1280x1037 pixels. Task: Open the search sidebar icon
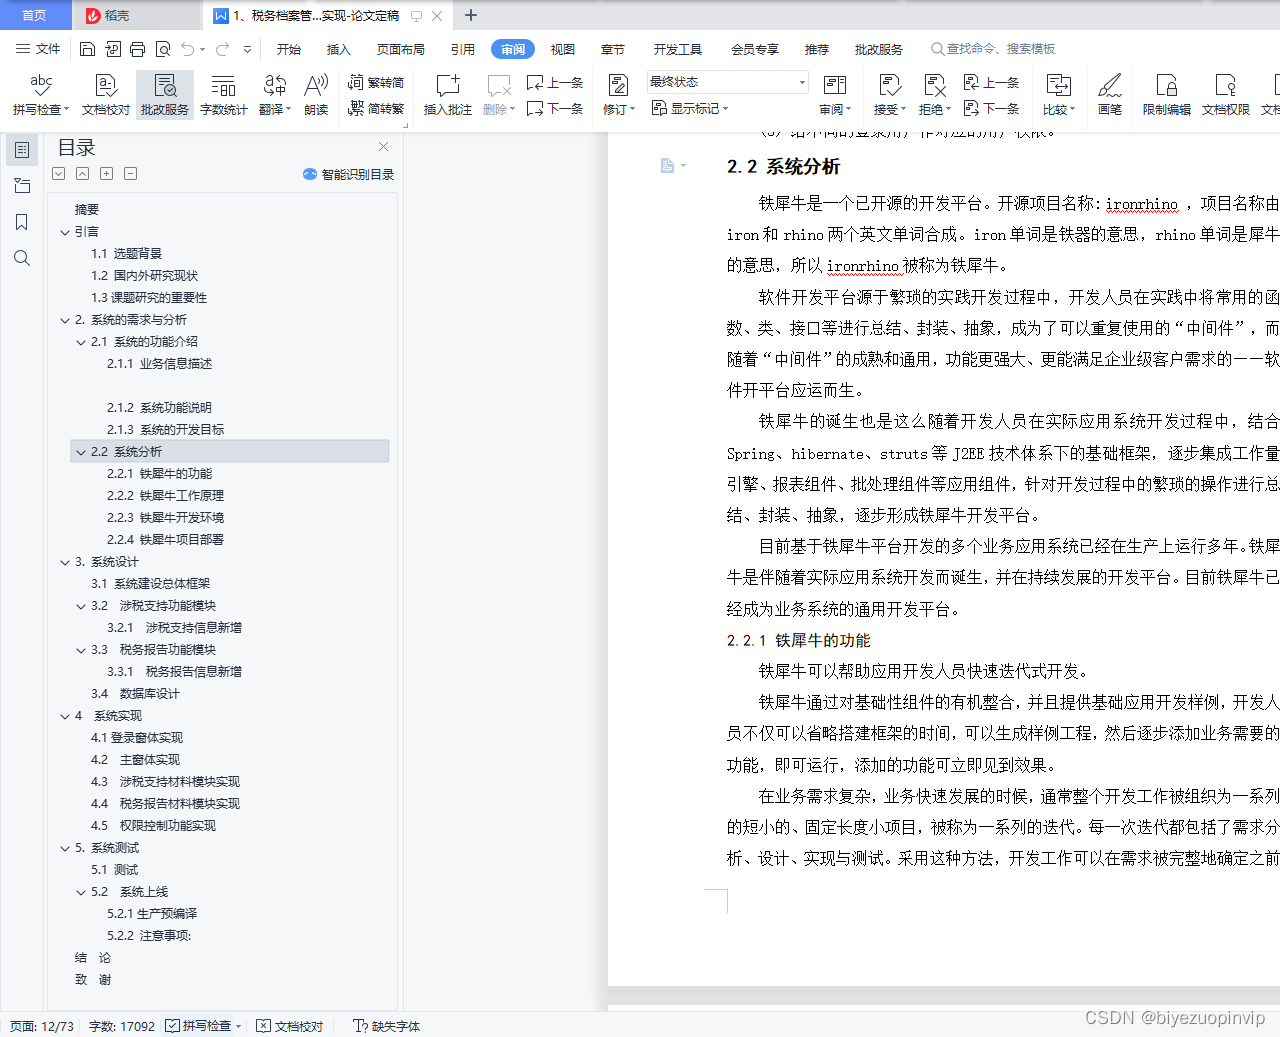[x=22, y=258]
